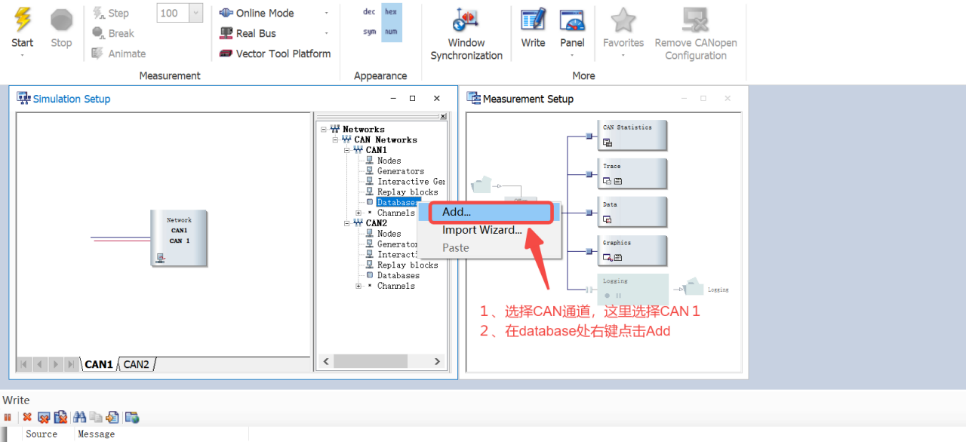Click the Step measurement button

pyautogui.click(x=111, y=13)
